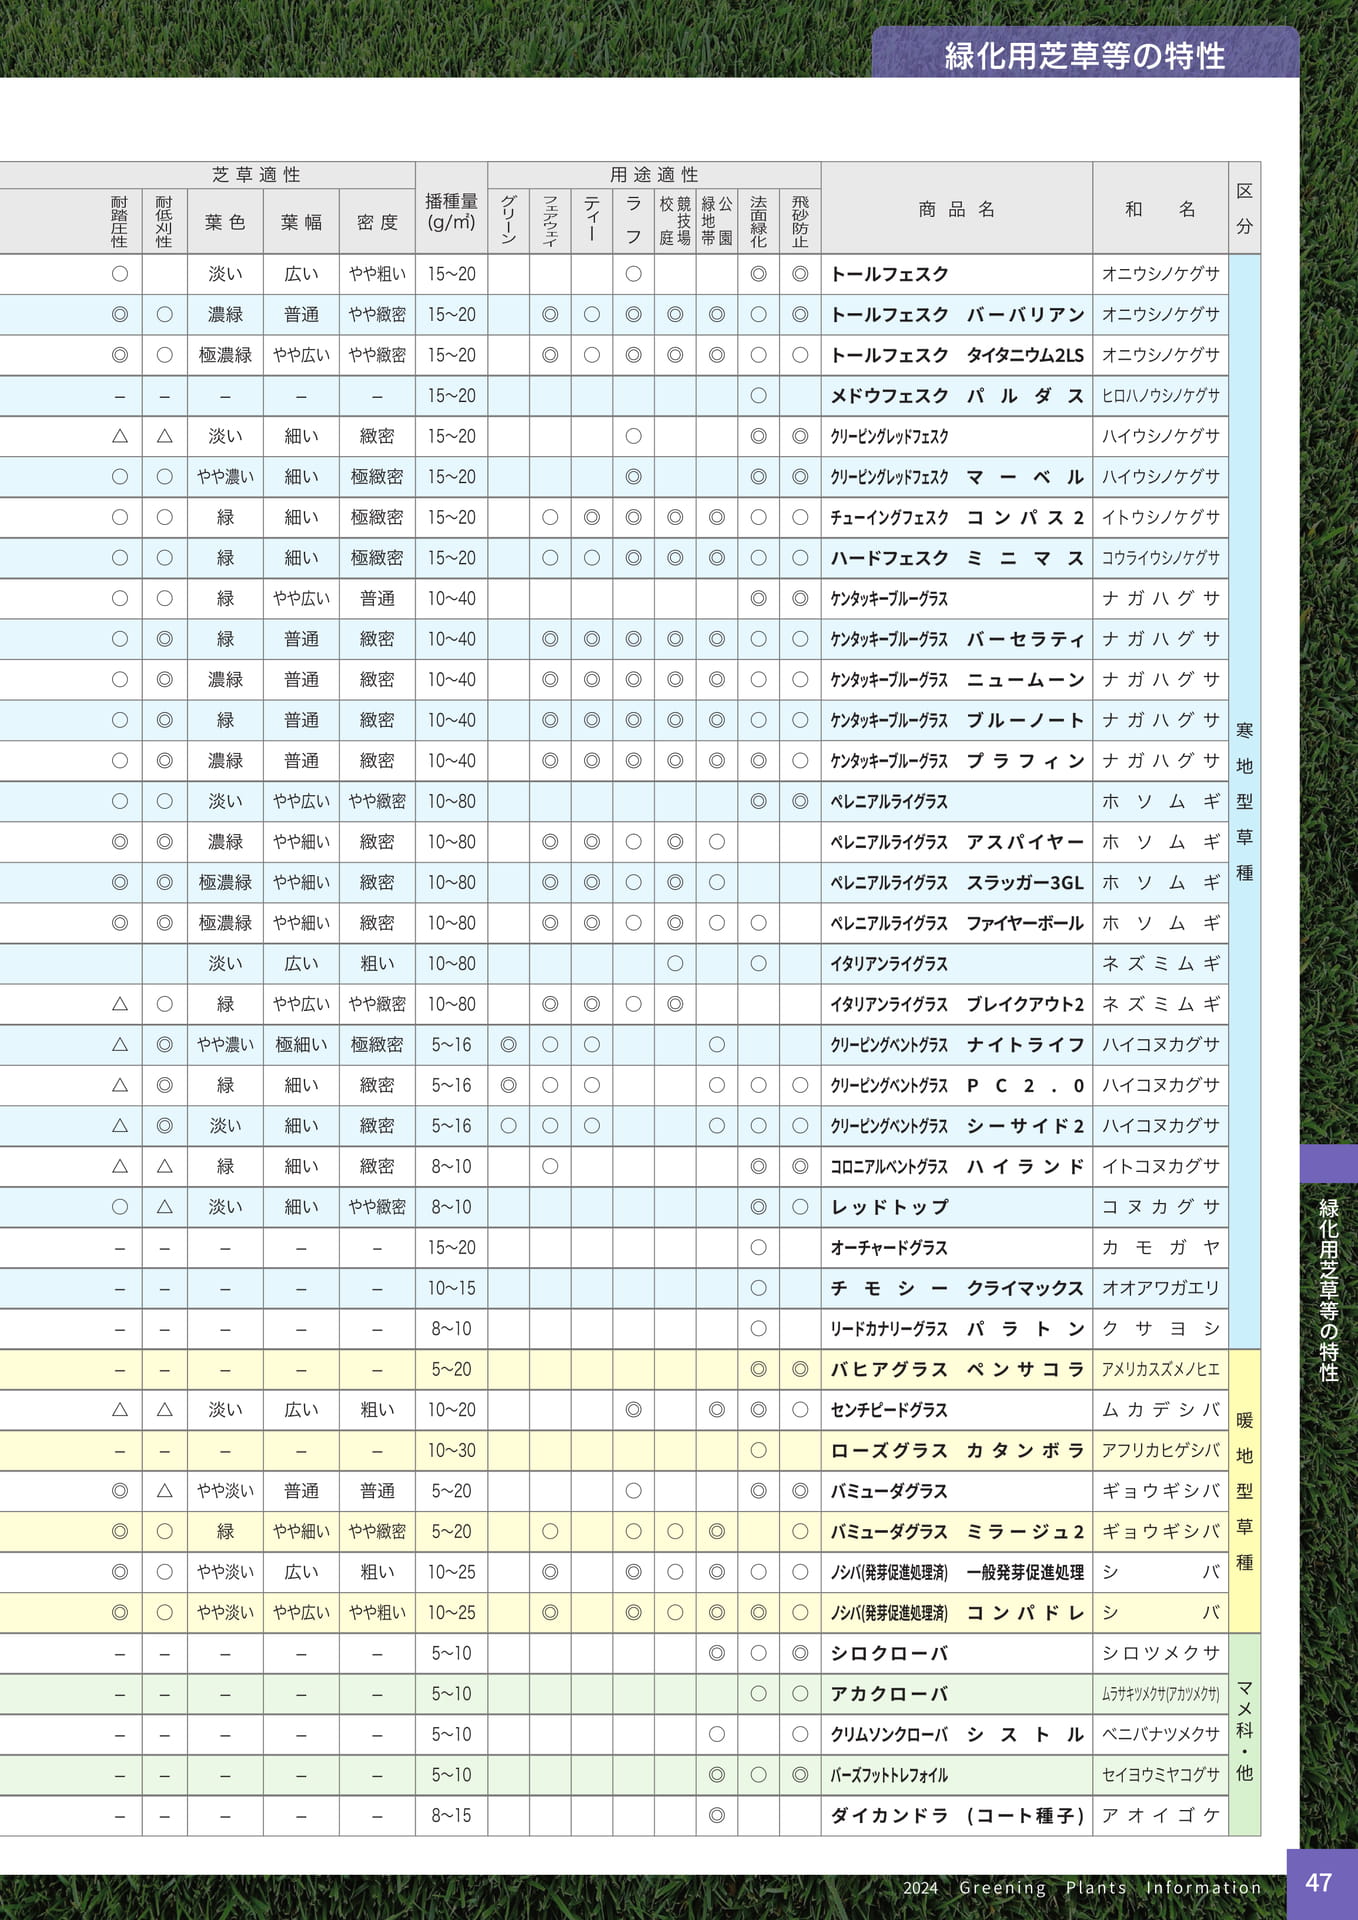The width and height of the screenshot is (1358, 1920).
Task: Click the top page title 緑化用芝草等の特性
Action: pos(1085,56)
